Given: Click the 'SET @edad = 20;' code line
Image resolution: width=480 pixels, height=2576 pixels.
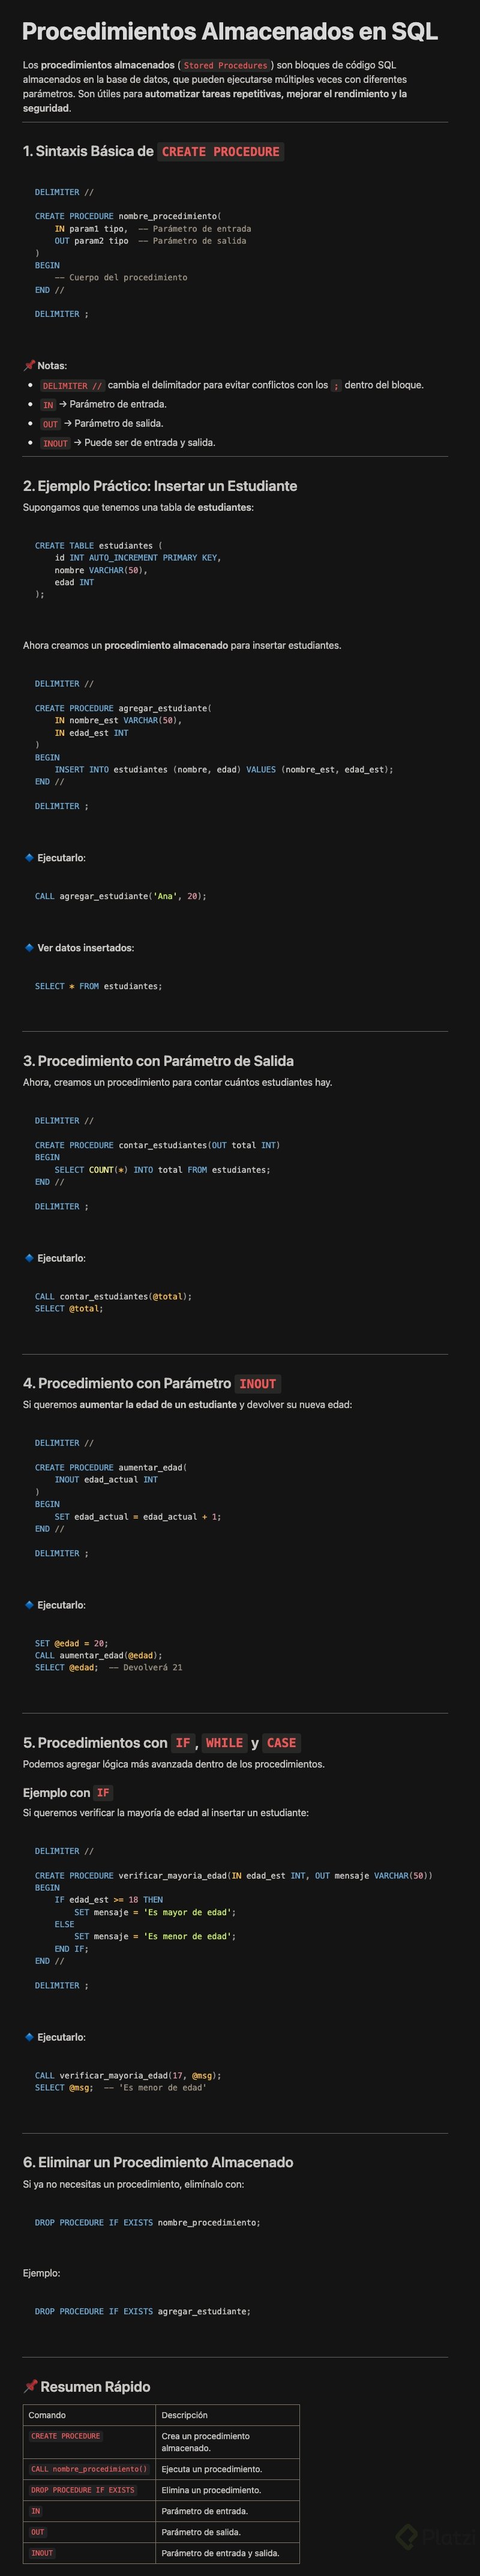Looking at the screenshot, I should tap(71, 1643).
